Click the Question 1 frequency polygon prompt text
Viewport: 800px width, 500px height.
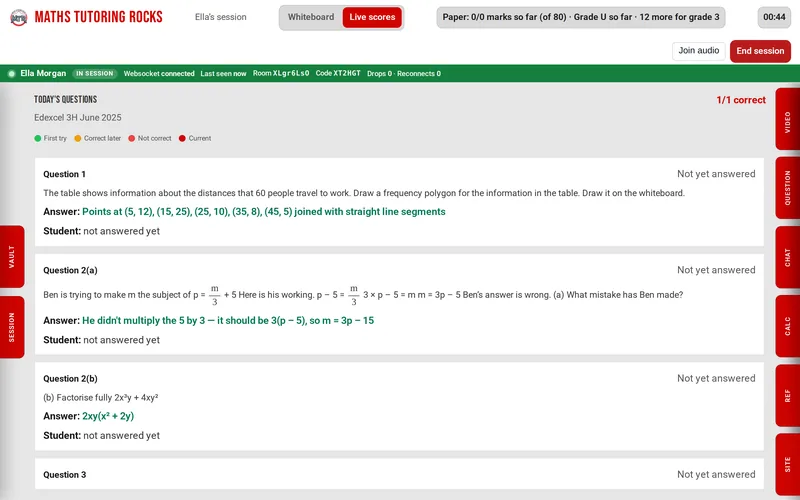pyautogui.click(x=364, y=193)
